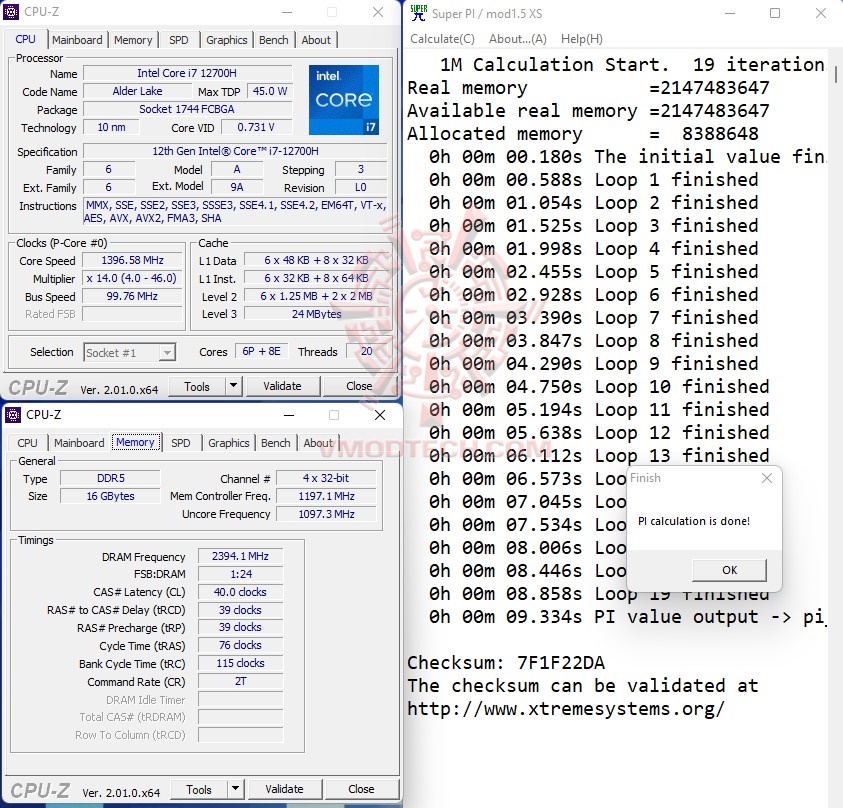Screen dimensions: 843x808
Task: Click Level 3 cache value 24 MBytes
Action: [x=317, y=314]
